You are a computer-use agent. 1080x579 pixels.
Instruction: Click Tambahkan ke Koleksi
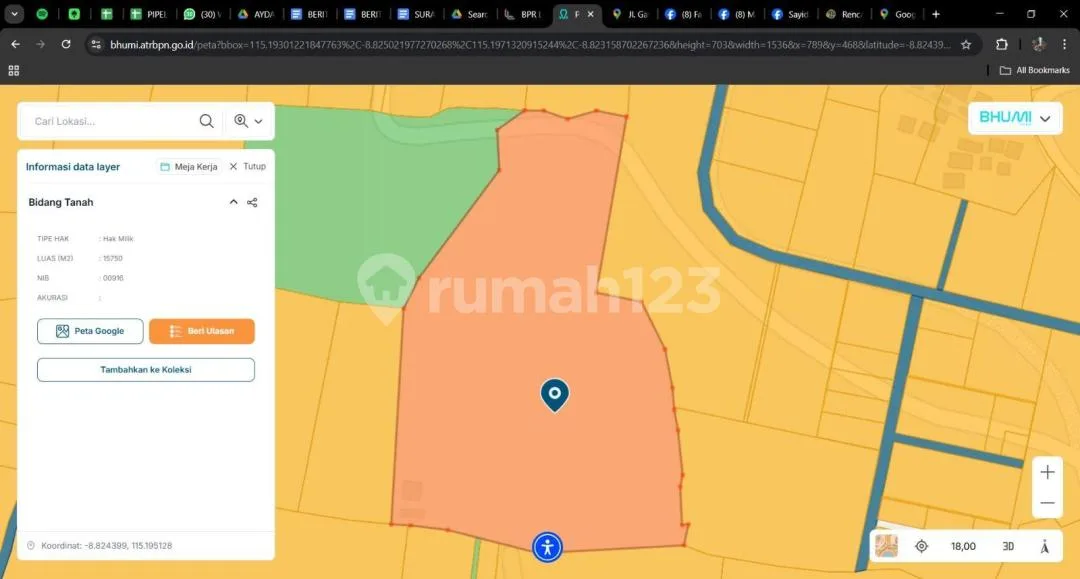click(146, 370)
